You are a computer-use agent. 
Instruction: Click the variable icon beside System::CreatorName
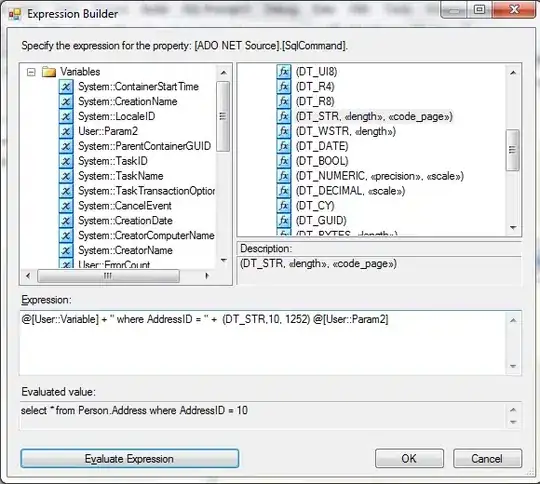click(66, 250)
